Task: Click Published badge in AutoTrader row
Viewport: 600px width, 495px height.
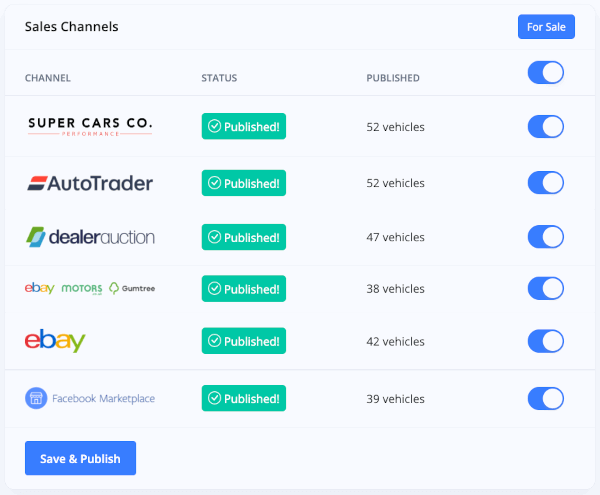Action: coord(244,183)
